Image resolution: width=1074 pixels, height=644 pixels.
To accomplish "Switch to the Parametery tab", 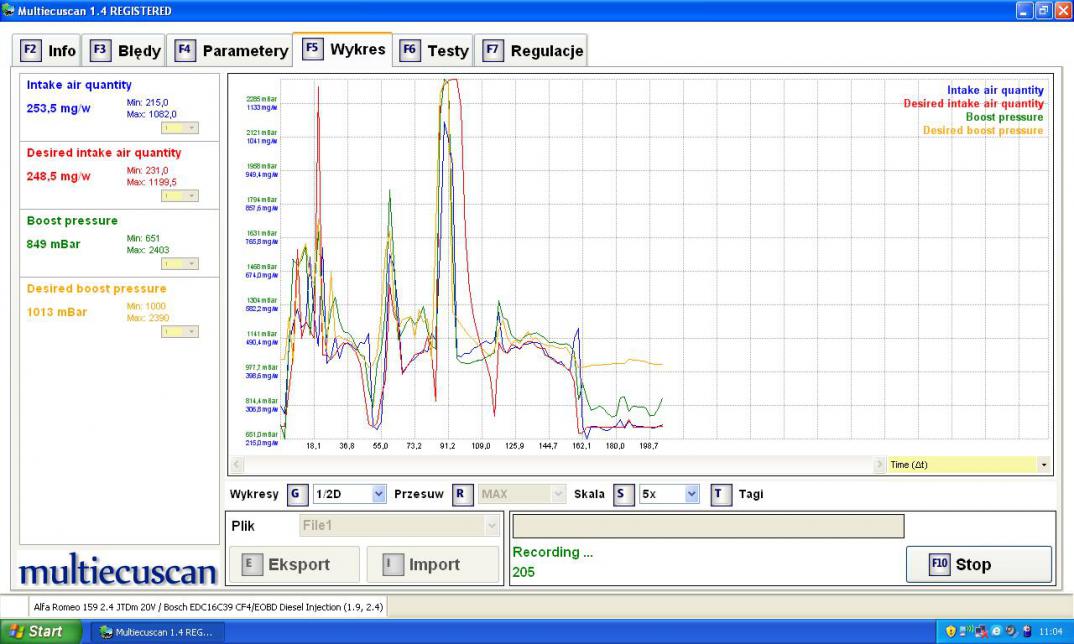I will click(x=231, y=51).
